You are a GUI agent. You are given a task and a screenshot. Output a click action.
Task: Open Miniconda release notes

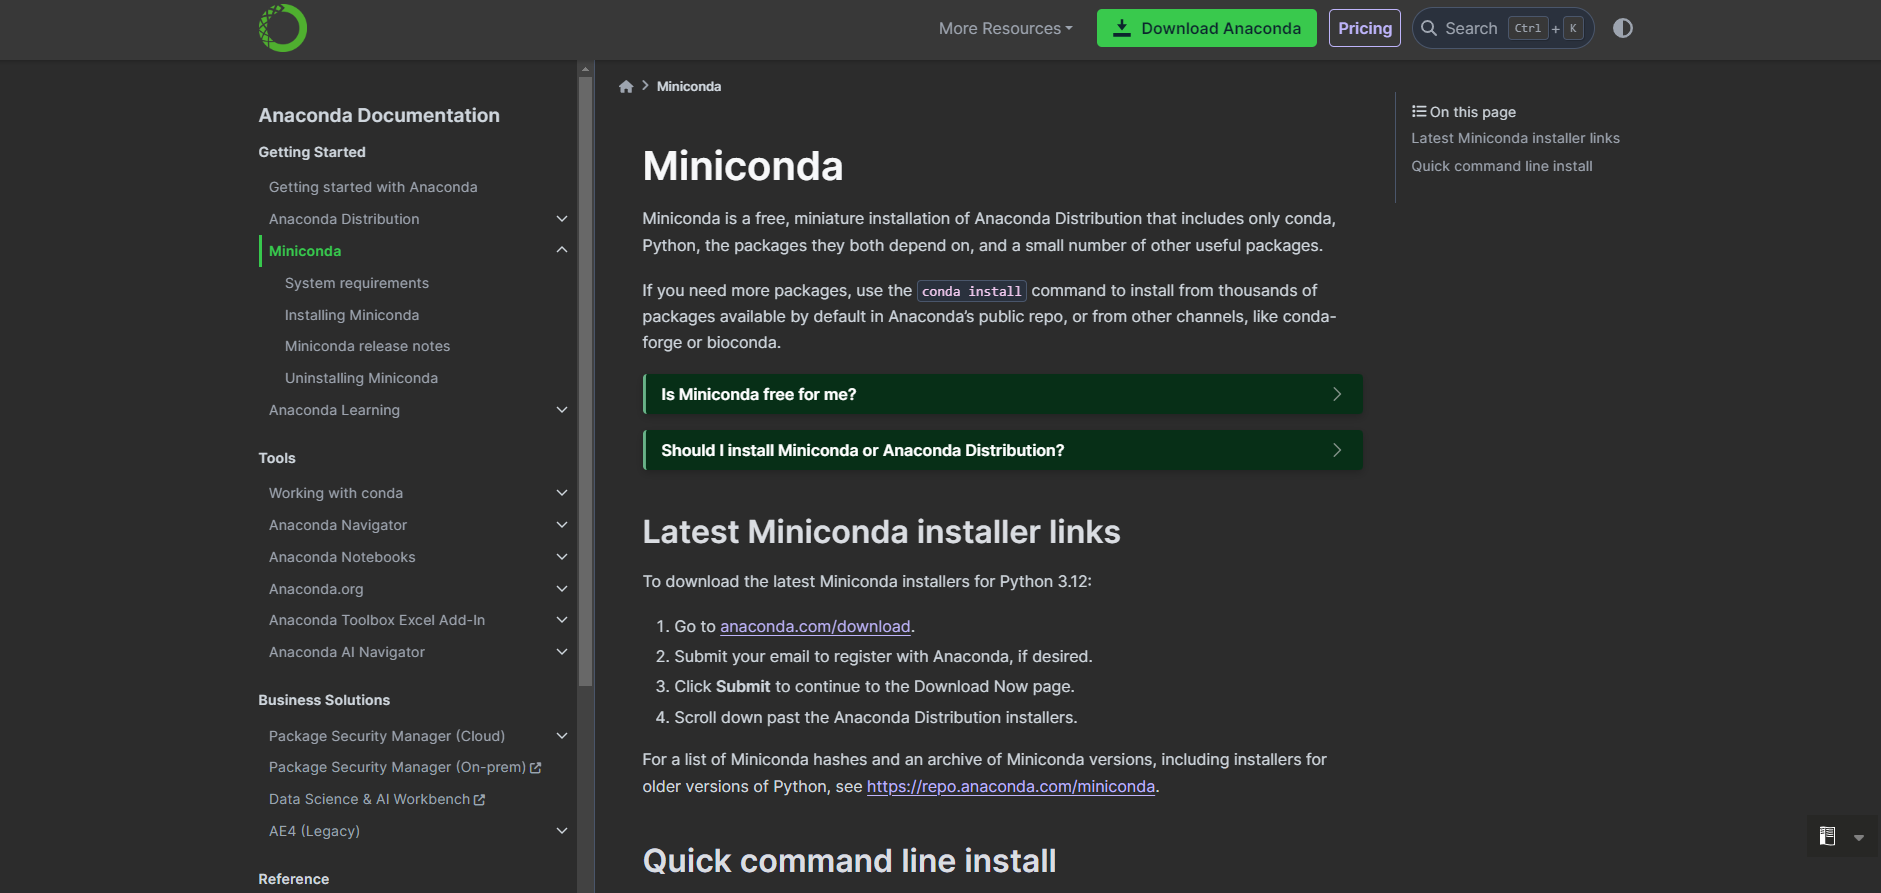[367, 346]
